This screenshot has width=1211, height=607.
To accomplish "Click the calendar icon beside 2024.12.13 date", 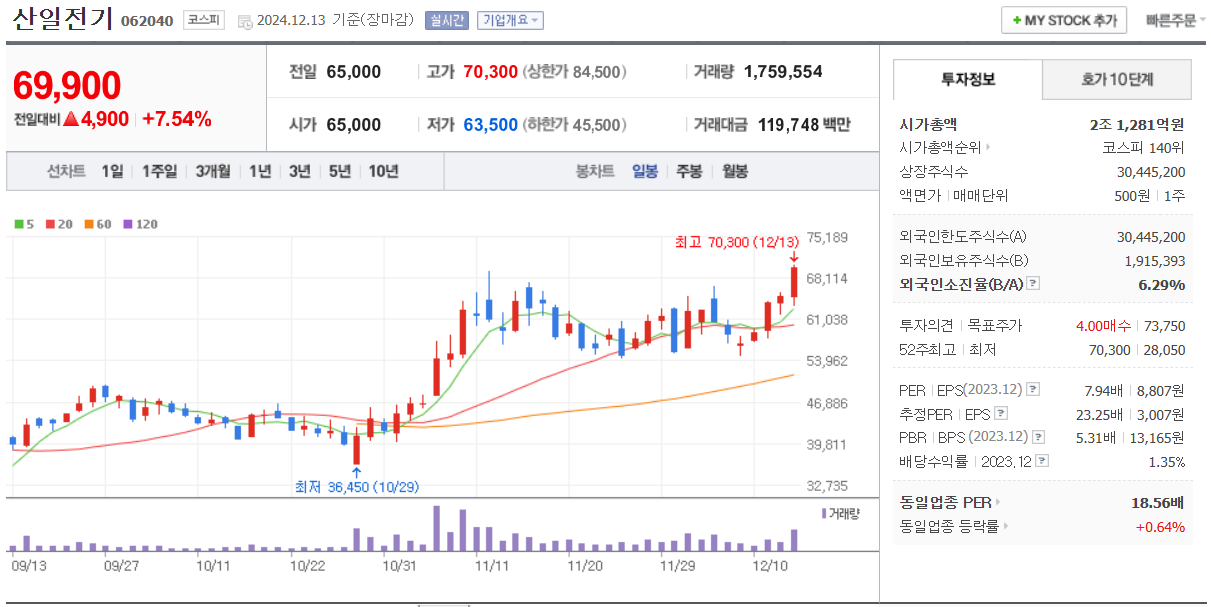I will (245, 21).
